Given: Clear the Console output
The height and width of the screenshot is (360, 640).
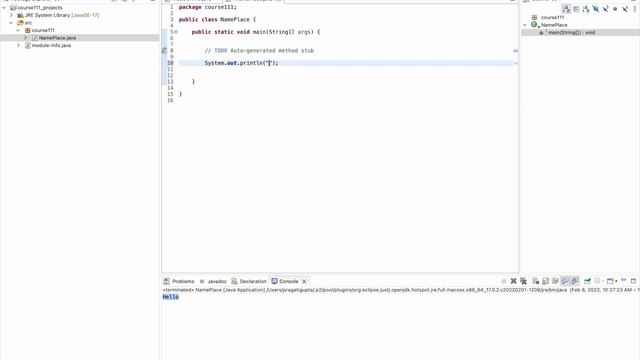Looking at the screenshot, I should pyautogui.click(x=536, y=281).
